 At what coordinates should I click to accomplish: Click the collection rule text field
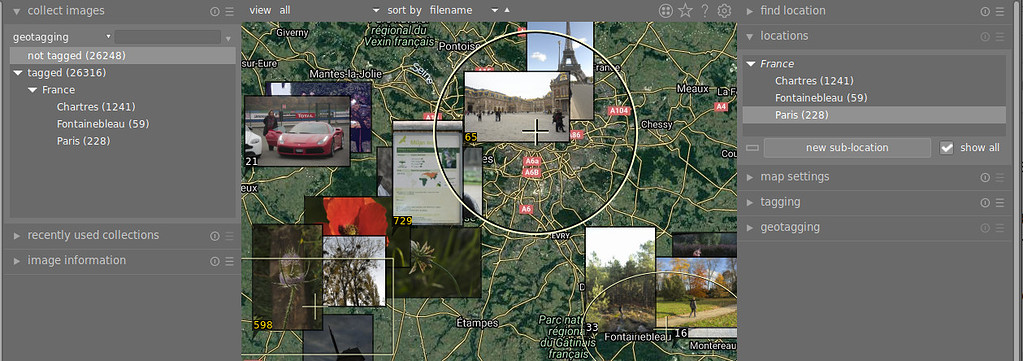pos(168,37)
